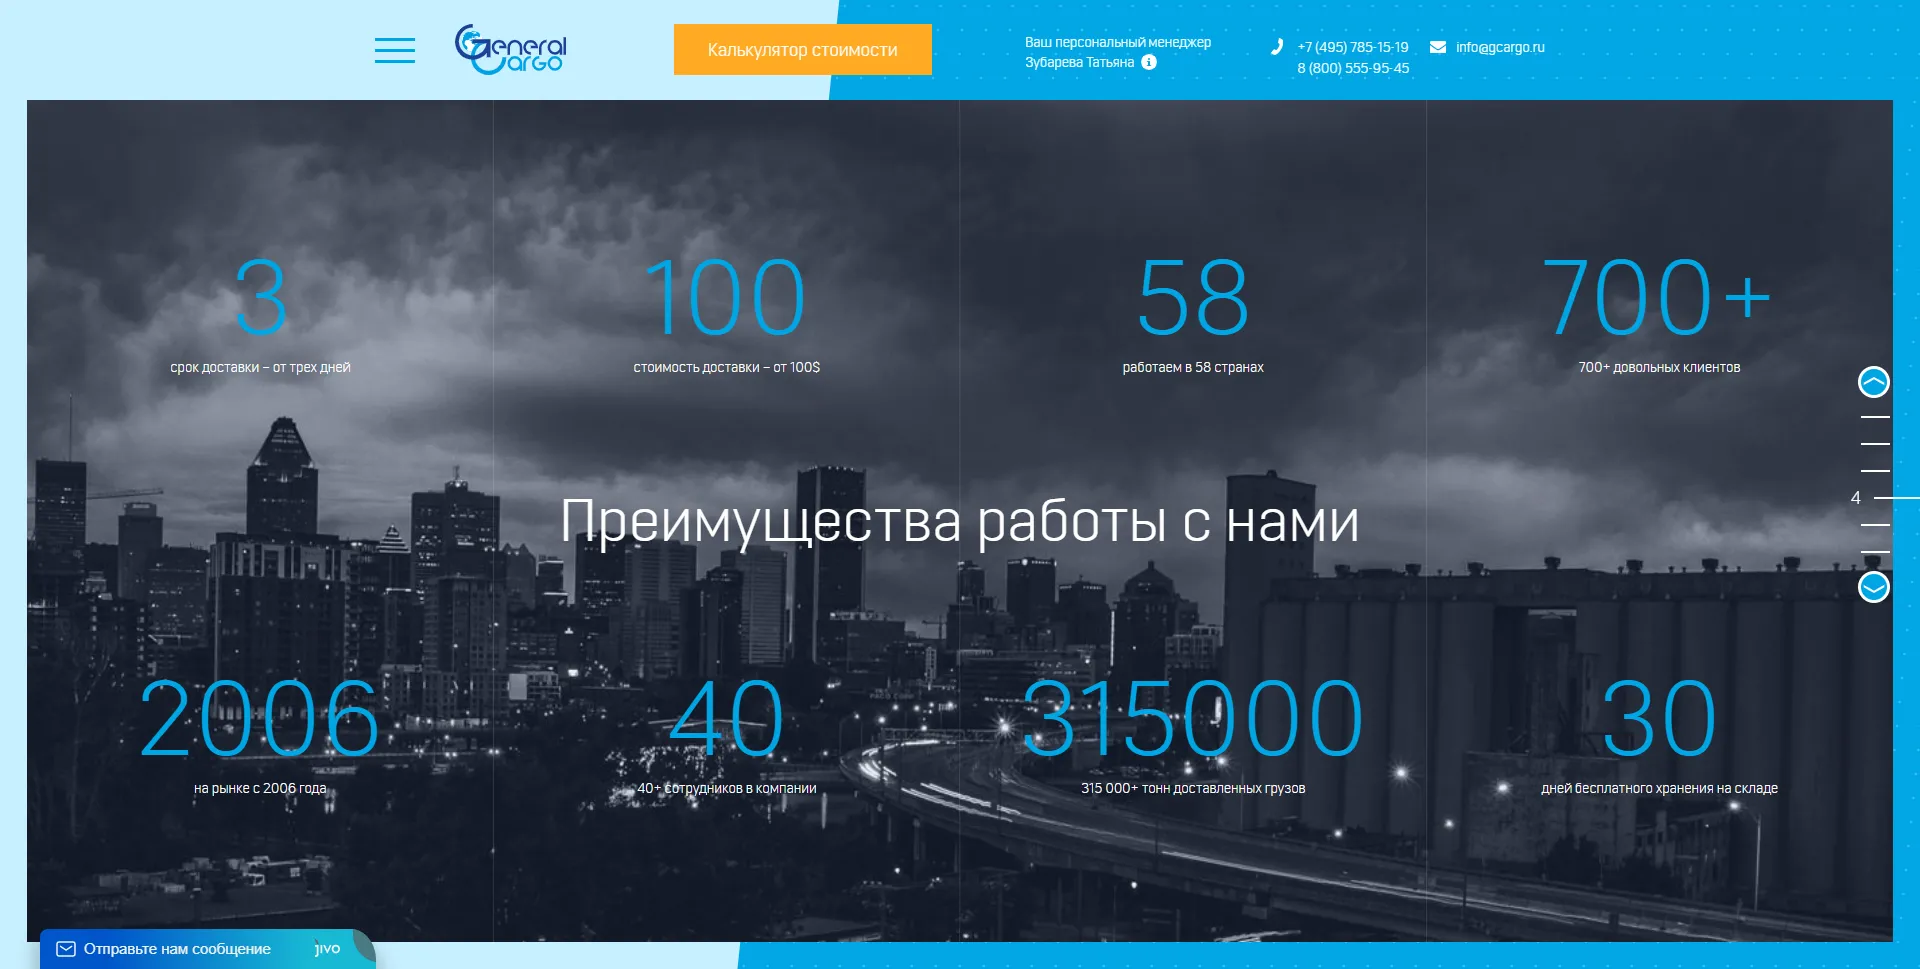Jump to the last section line above down arrow
The image size is (1920, 969).
[x=1875, y=551]
